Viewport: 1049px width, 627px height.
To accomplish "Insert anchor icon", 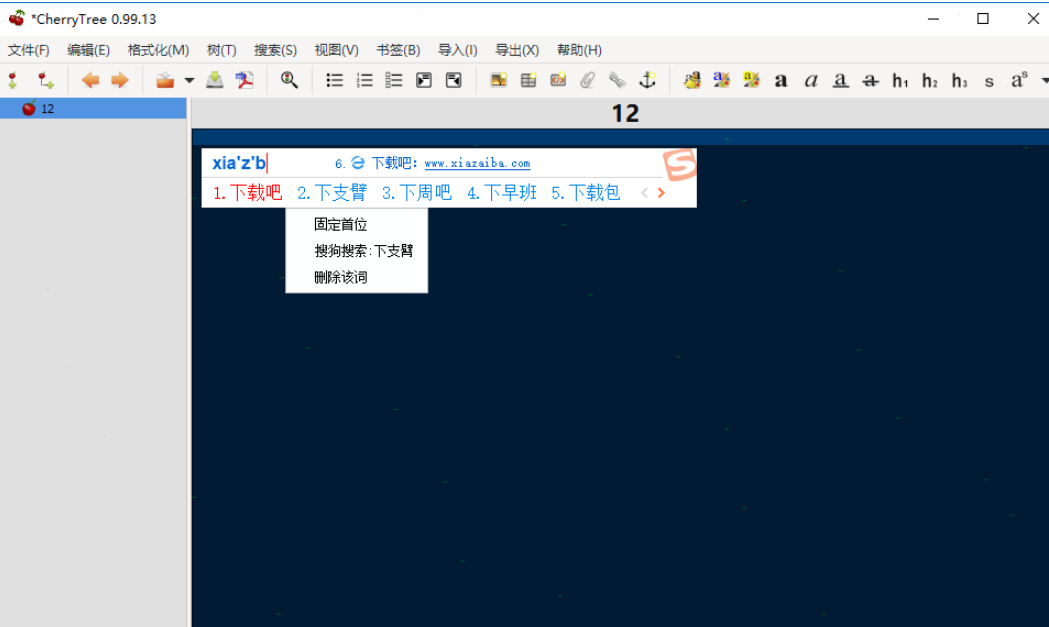I will 647,80.
